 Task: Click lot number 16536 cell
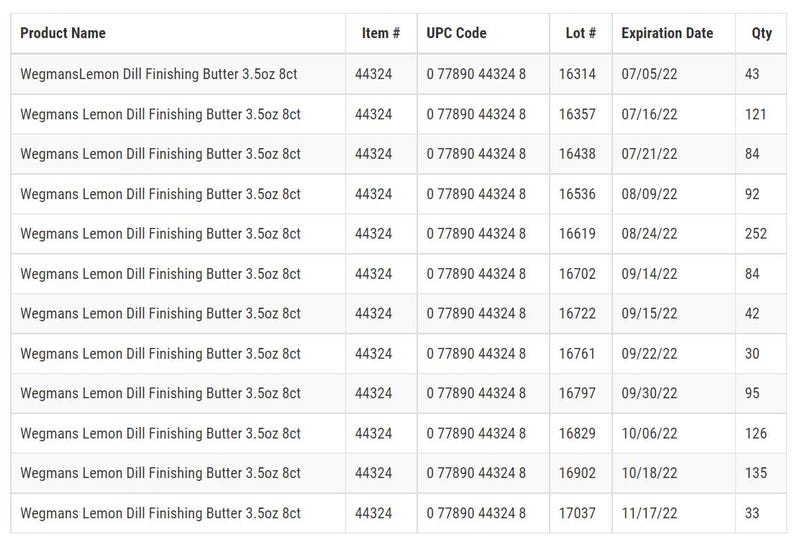[577, 194]
